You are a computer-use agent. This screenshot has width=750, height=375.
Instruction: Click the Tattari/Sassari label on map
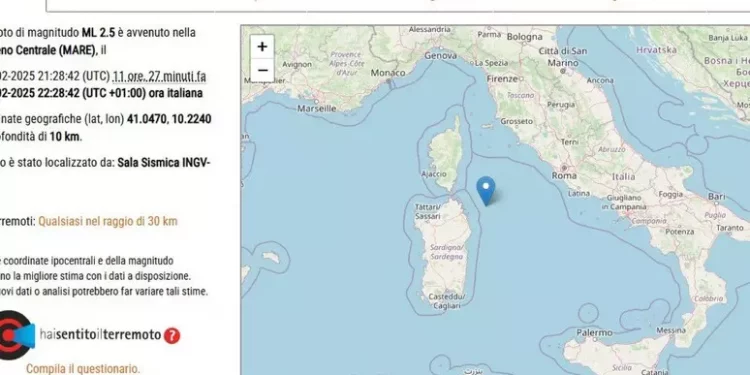[x=427, y=211]
